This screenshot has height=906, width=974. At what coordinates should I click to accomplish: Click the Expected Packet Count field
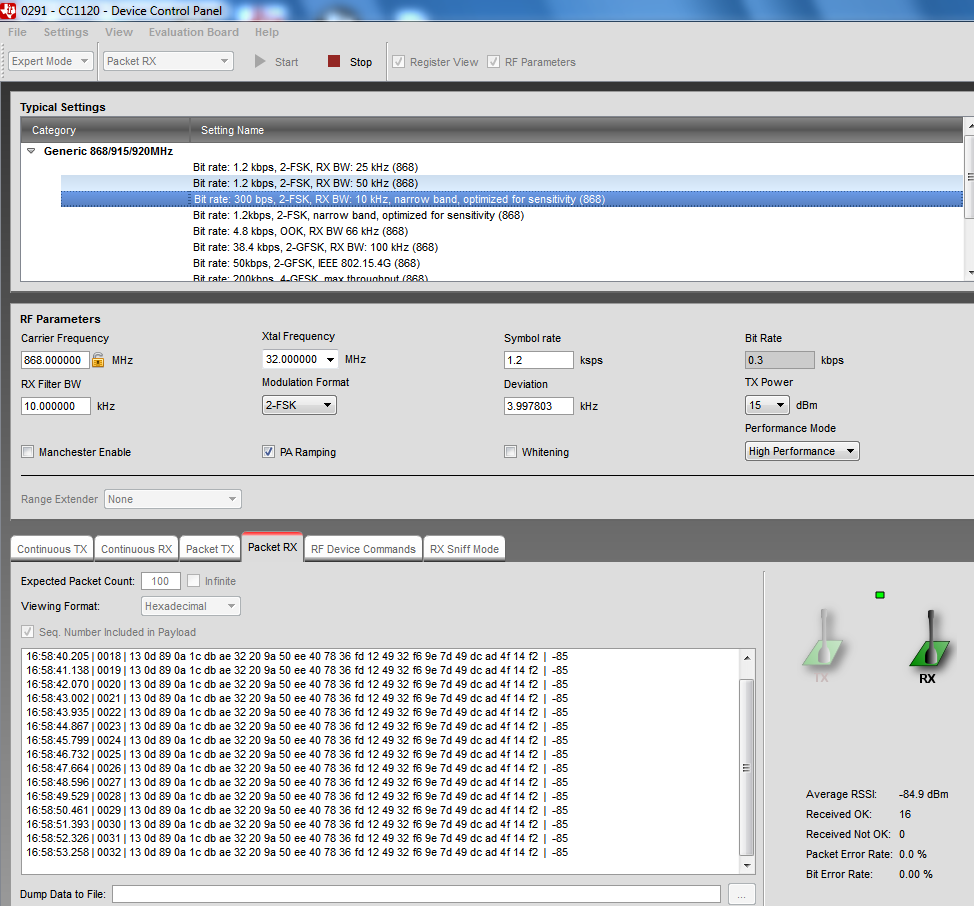pyautogui.click(x=161, y=581)
